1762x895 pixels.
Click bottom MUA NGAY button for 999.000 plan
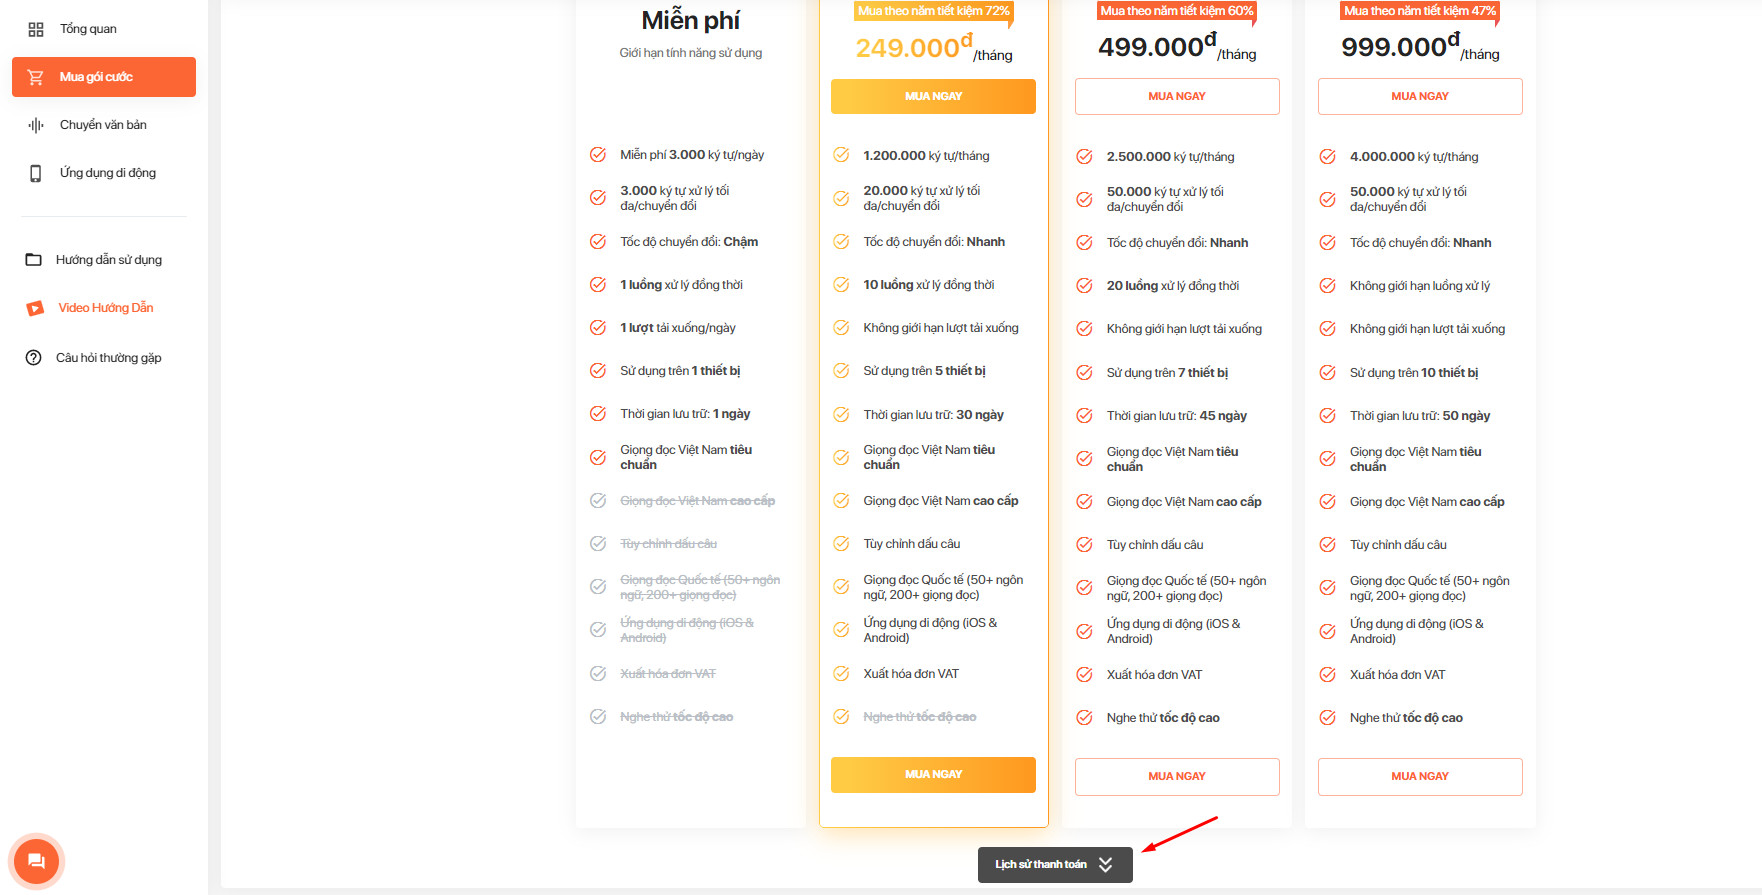(1420, 777)
